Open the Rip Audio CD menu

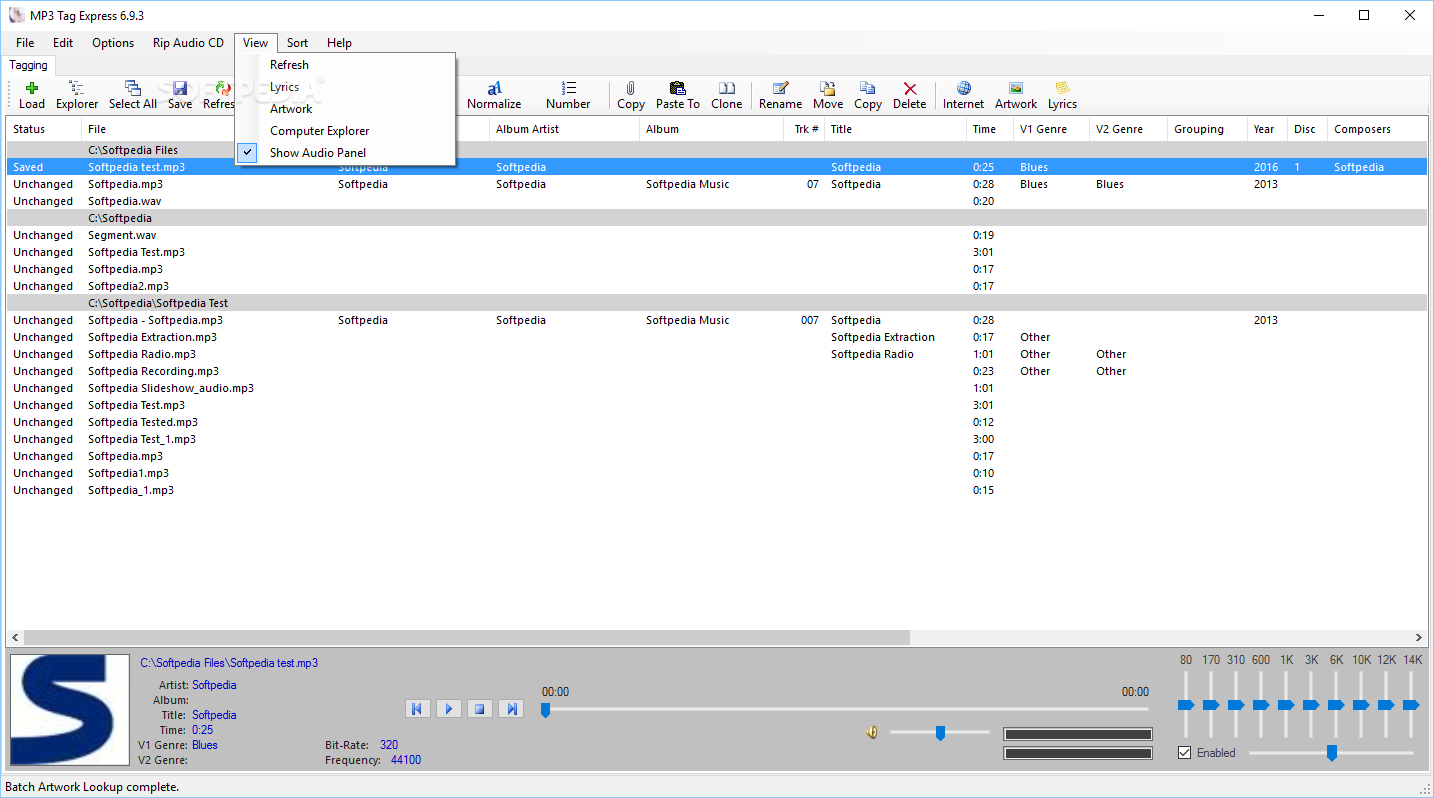click(188, 43)
